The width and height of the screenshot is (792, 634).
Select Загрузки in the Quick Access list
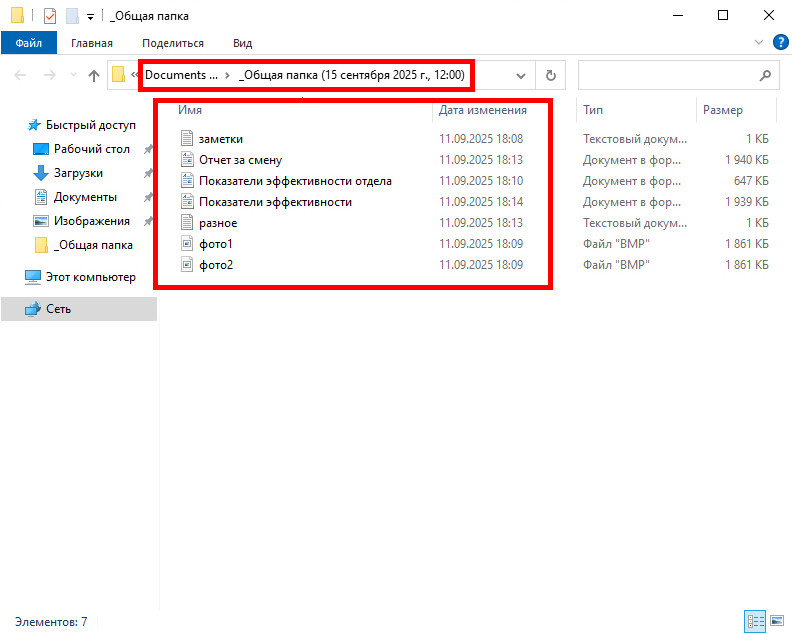click(78, 173)
